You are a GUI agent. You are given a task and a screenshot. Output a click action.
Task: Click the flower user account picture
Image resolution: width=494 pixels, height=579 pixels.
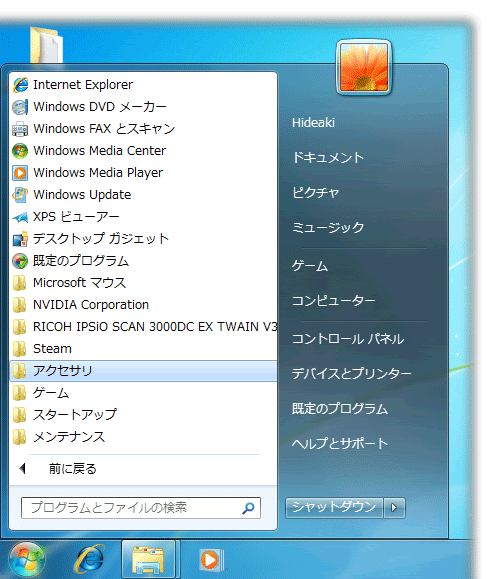click(364, 67)
